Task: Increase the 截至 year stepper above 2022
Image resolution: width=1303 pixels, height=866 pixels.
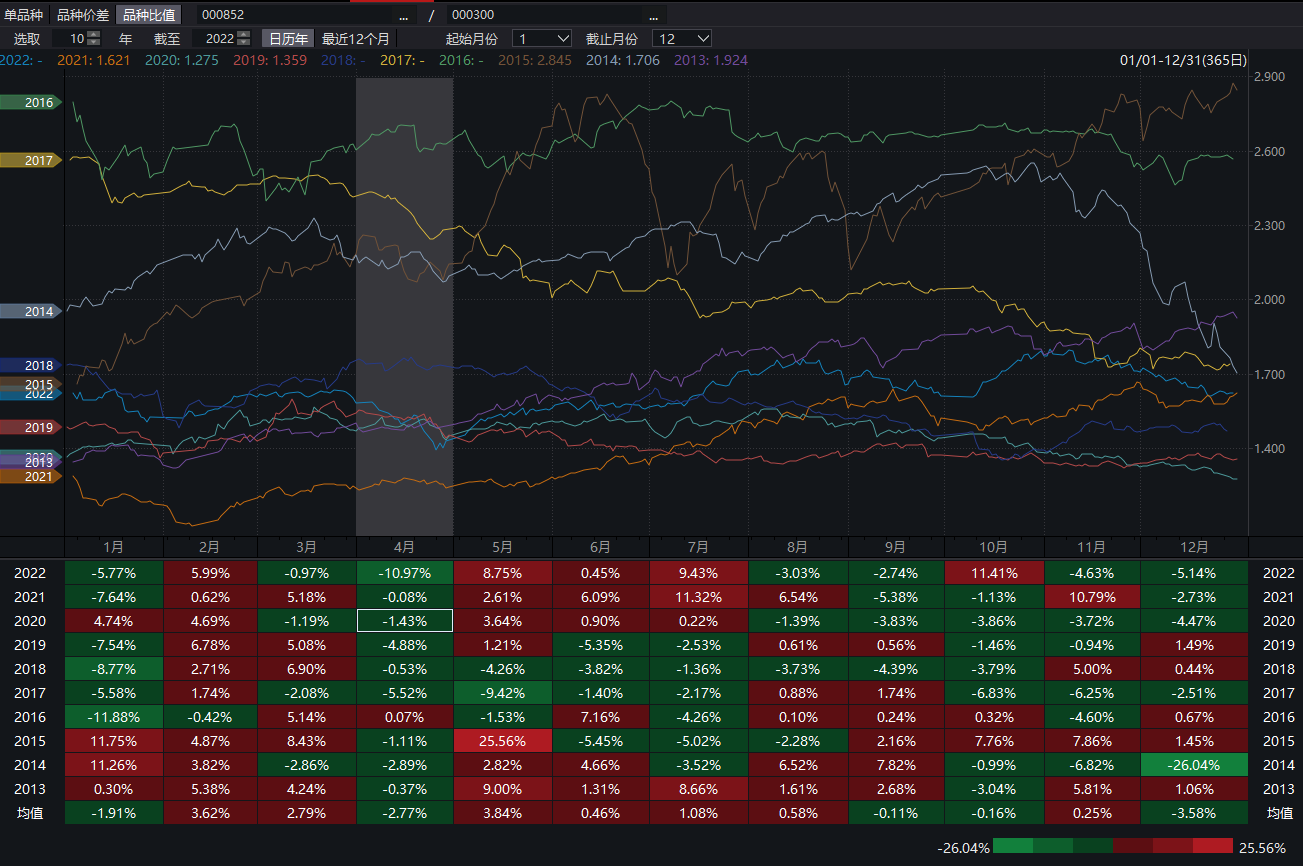Action: (244, 34)
